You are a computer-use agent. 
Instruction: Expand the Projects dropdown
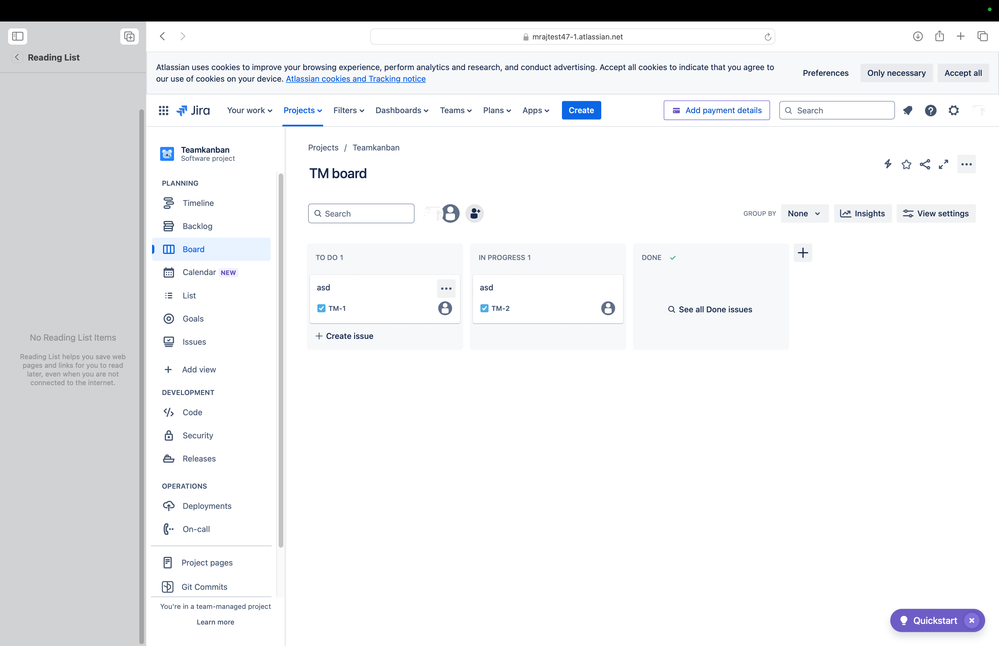click(x=303, y=110)
